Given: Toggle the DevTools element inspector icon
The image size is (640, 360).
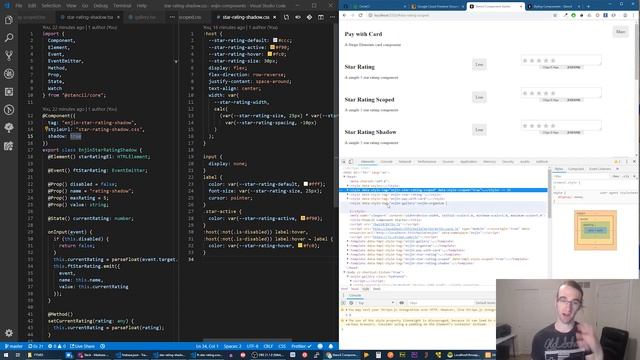Looking at the screenshot, I should coord(344,162).
